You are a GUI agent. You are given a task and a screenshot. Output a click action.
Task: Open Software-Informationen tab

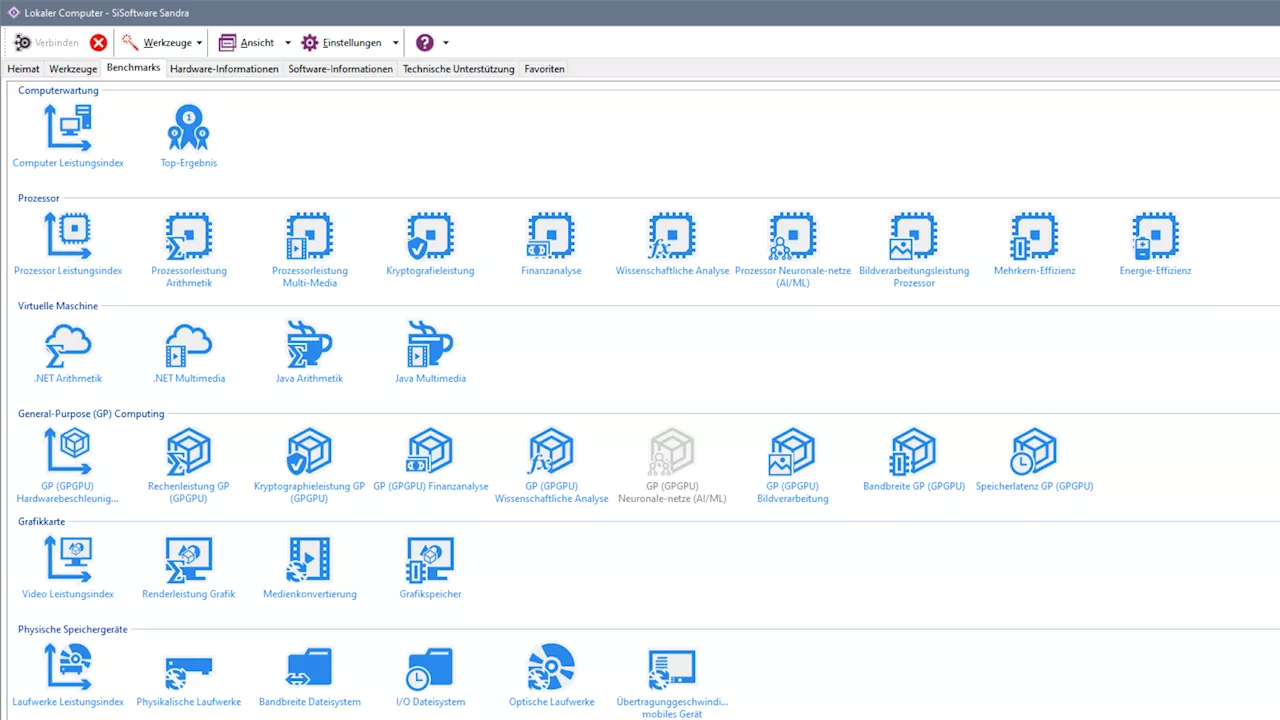[x=341, y=69]
